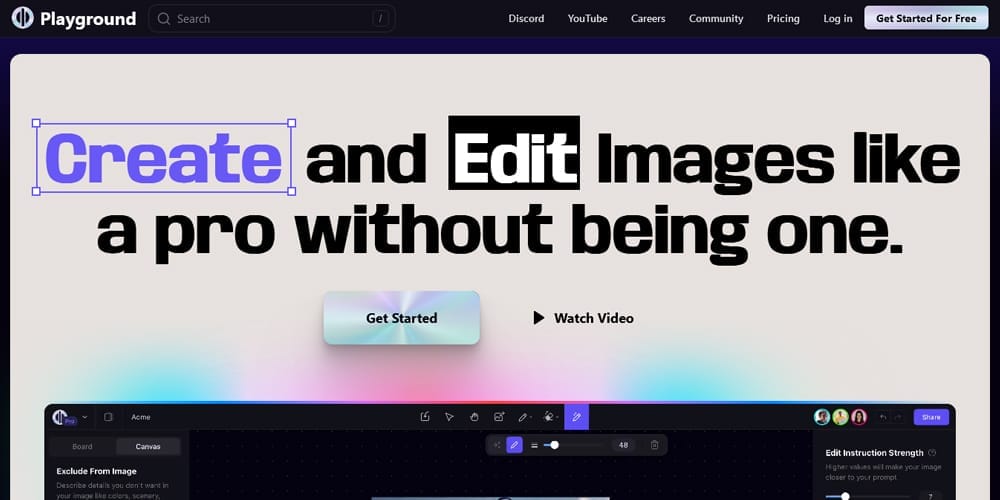
Task: Expand the paint bucket tool dropdown arrow
Action: click(557, 418)
